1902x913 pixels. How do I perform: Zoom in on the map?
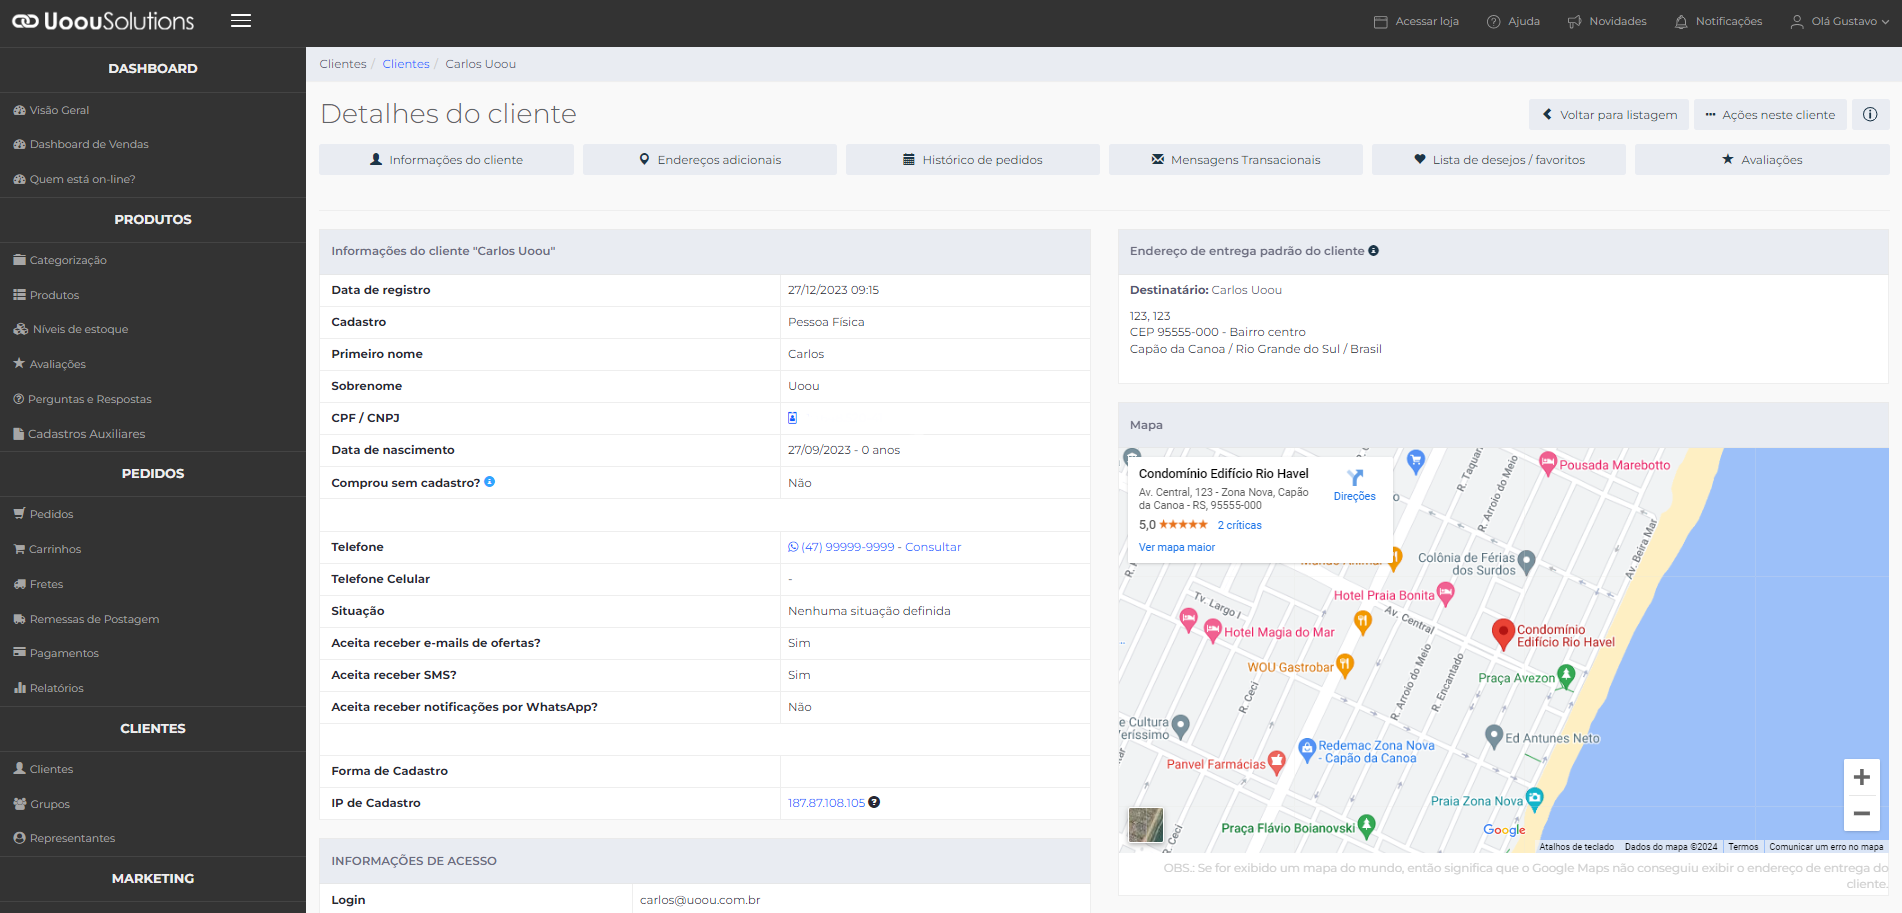(1861, 777)
